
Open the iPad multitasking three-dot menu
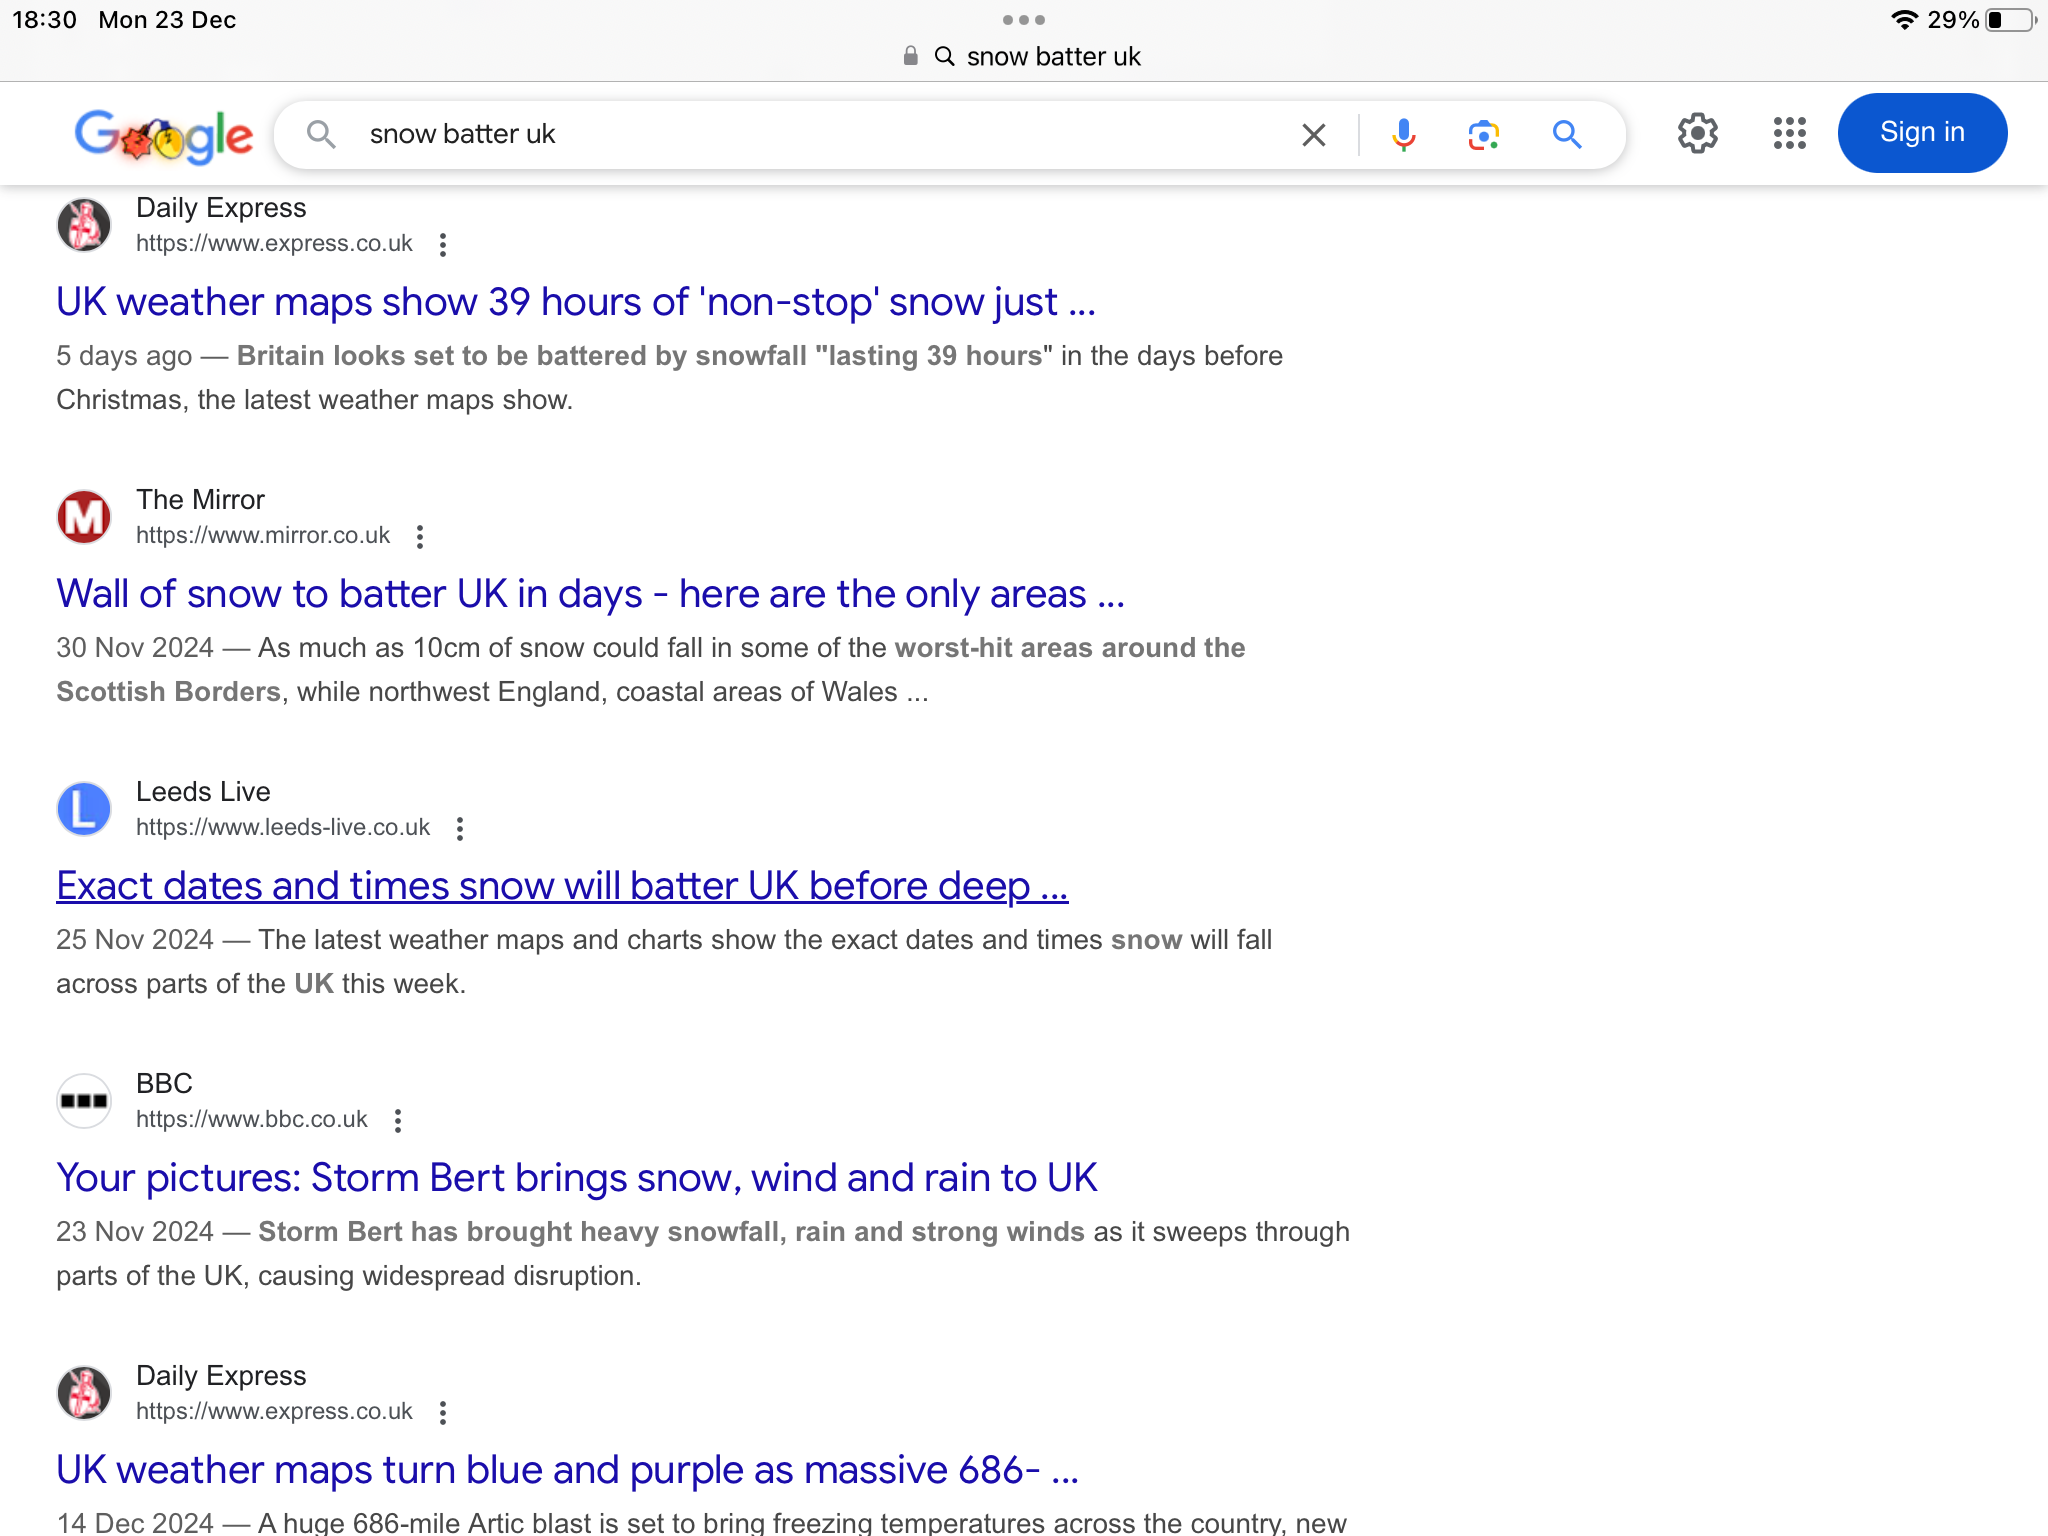pos(1023,19)
